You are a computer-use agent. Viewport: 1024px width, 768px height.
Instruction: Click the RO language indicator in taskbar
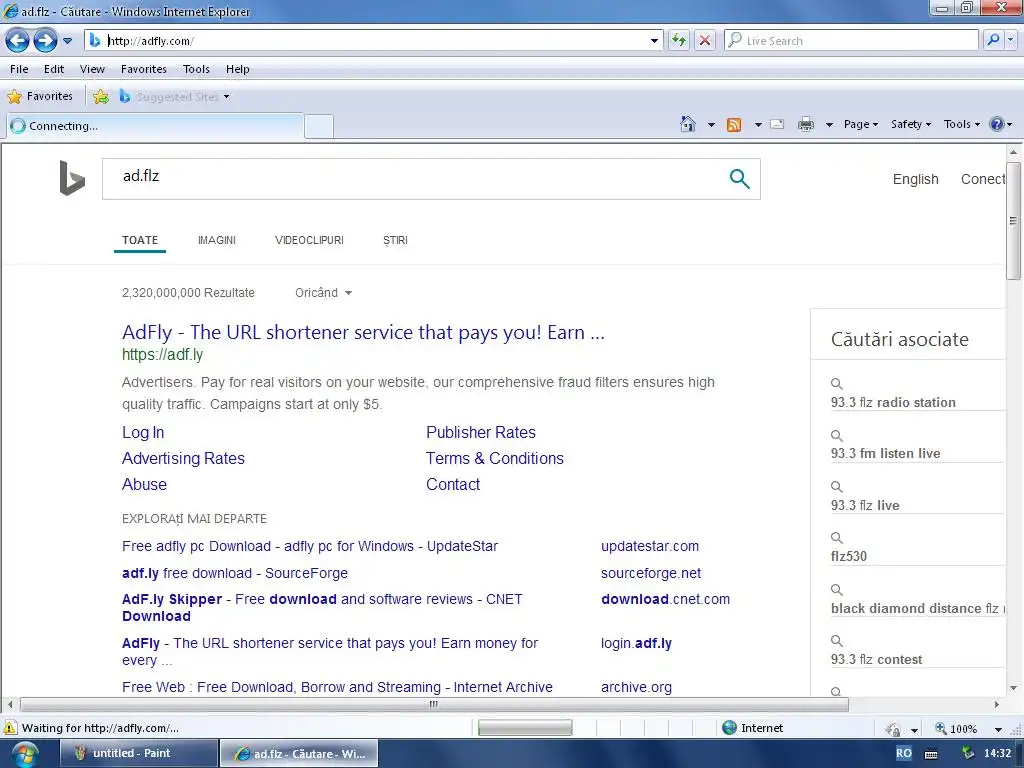click(903, 753)
